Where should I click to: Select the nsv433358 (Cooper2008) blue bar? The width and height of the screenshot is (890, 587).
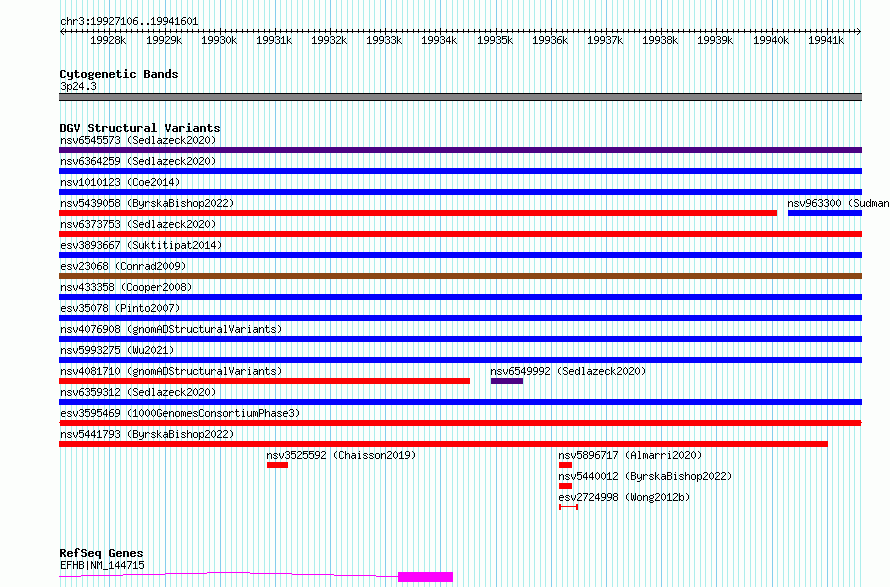[x=460, y=297]
